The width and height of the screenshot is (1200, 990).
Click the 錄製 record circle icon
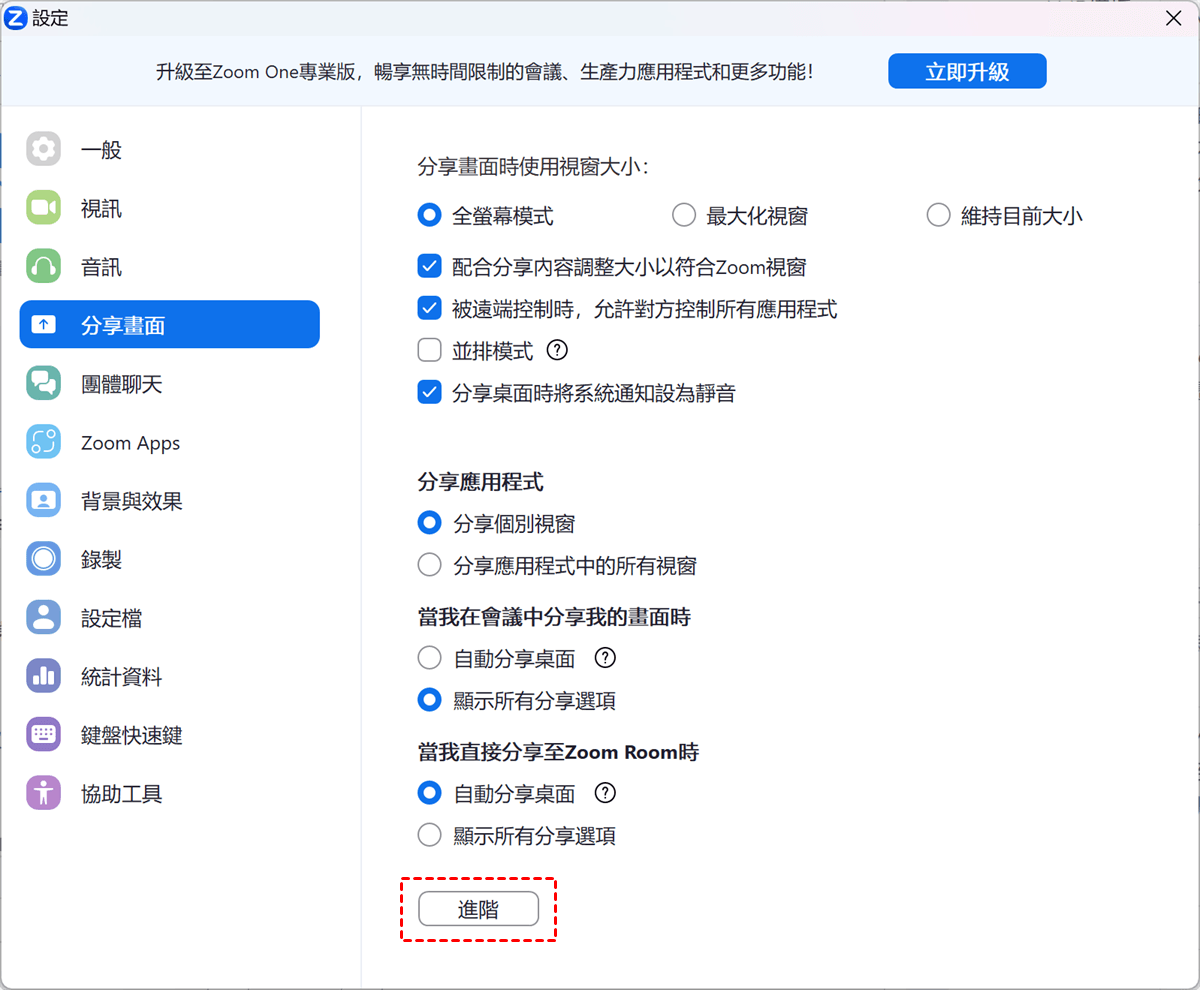click(43, 559)
